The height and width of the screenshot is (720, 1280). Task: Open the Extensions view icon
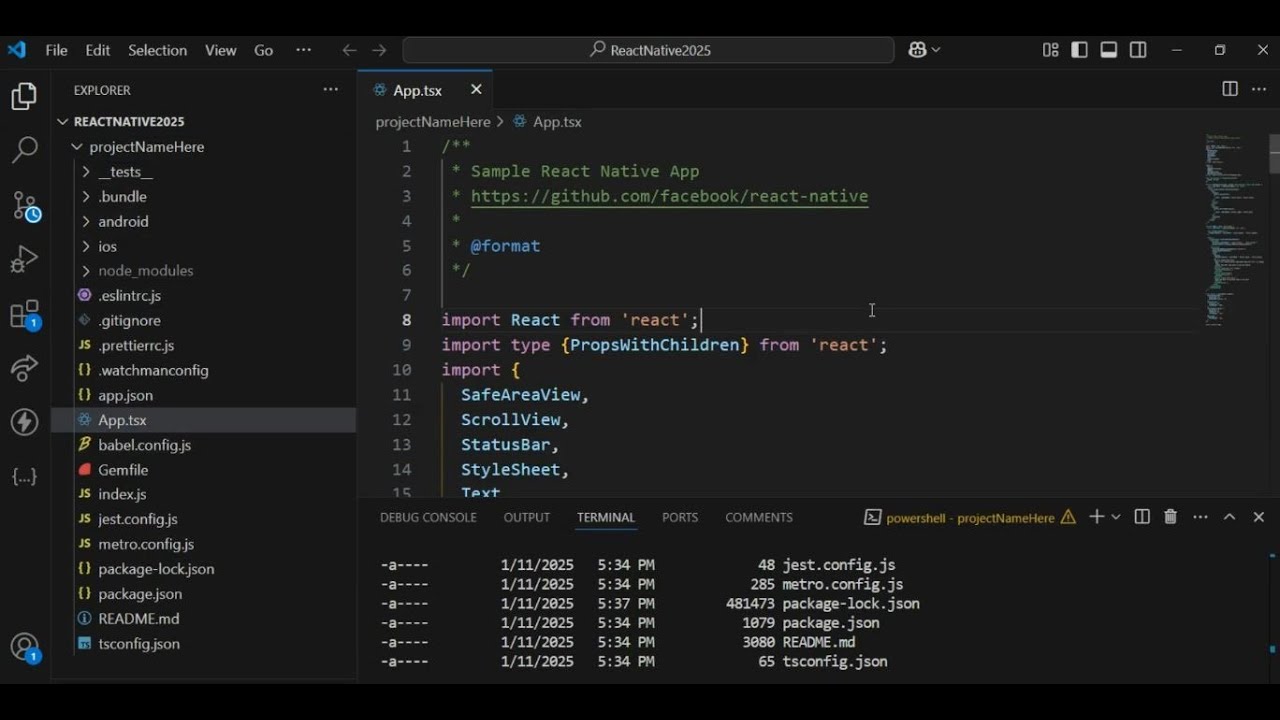click(x=25, y=315)
